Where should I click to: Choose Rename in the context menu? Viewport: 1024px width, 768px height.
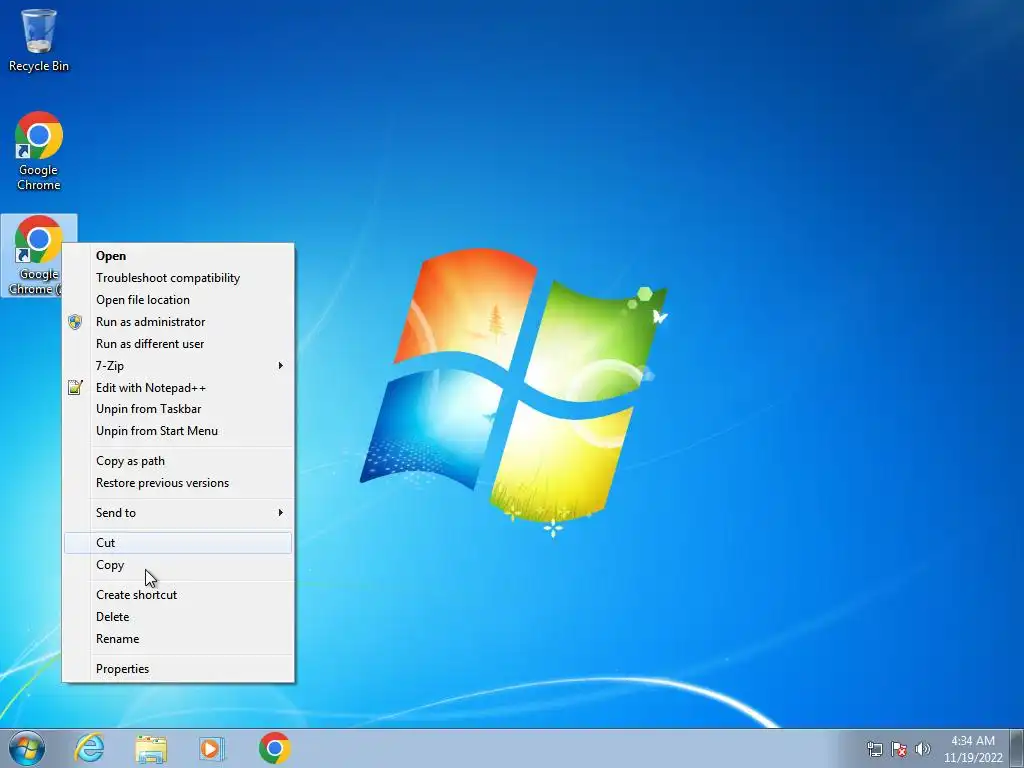point(178,639)
